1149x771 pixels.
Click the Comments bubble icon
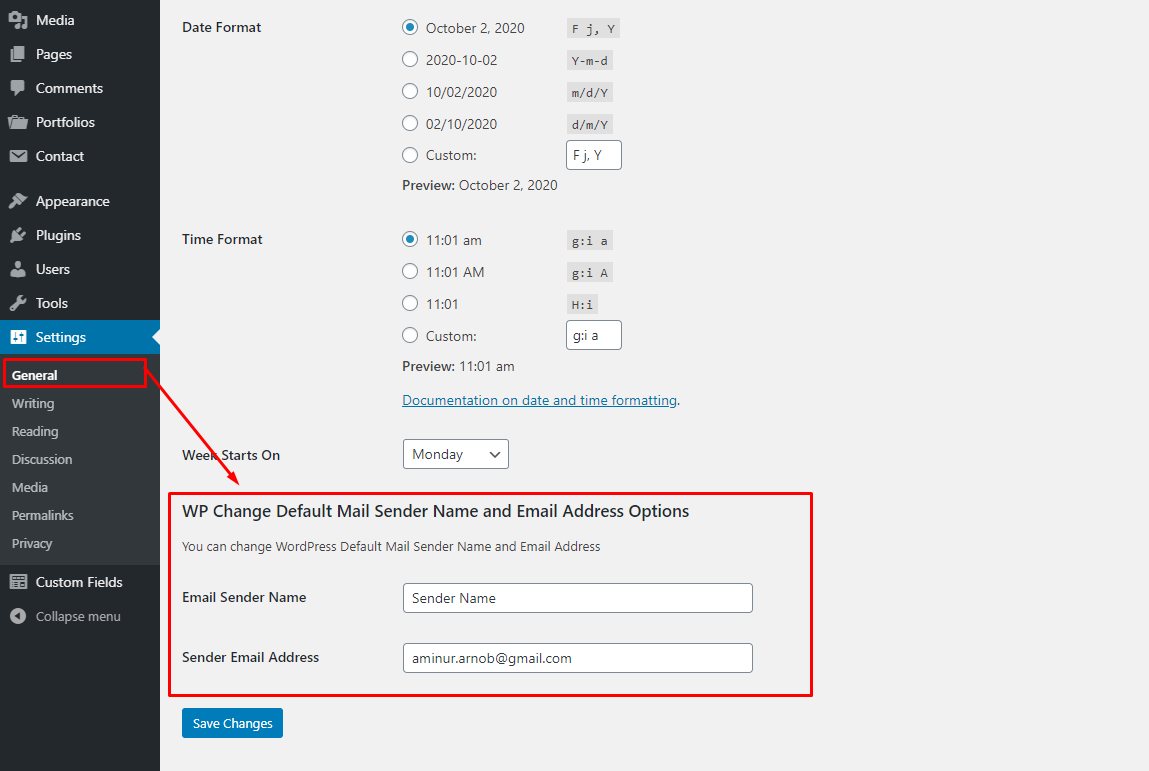[x=18, y=88]
